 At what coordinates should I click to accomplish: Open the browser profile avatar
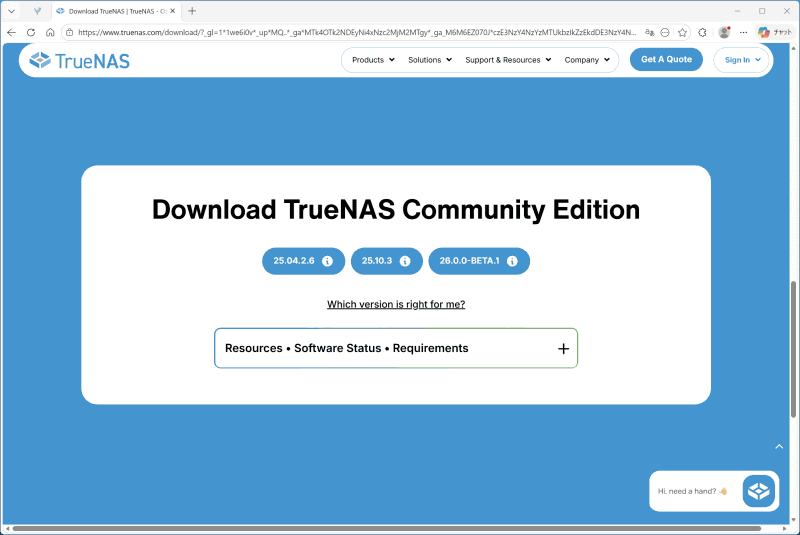724,32
